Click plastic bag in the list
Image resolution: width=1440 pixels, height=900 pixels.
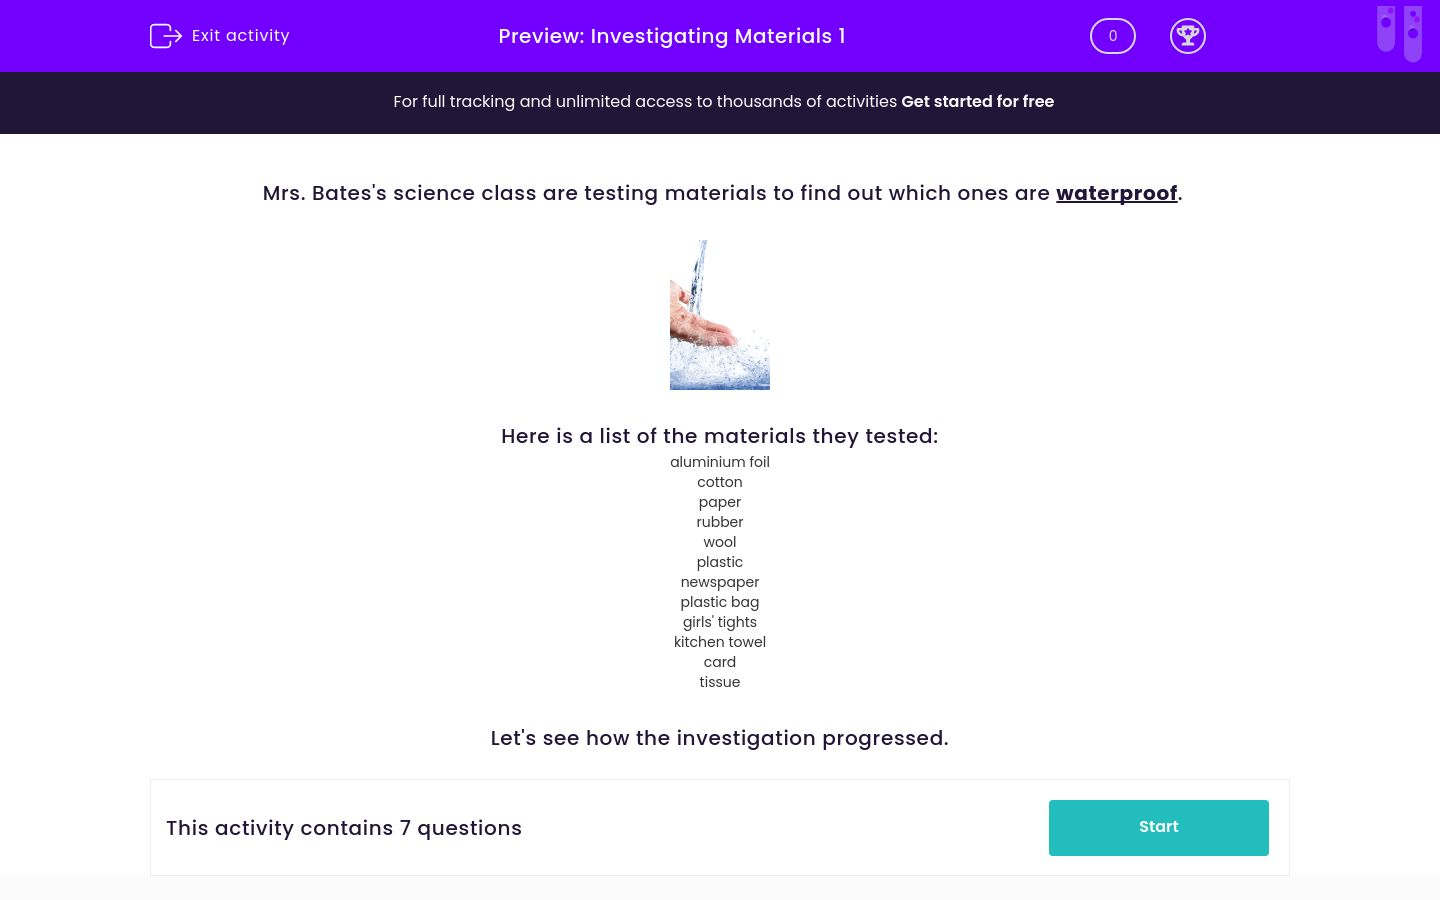(719, 602)
